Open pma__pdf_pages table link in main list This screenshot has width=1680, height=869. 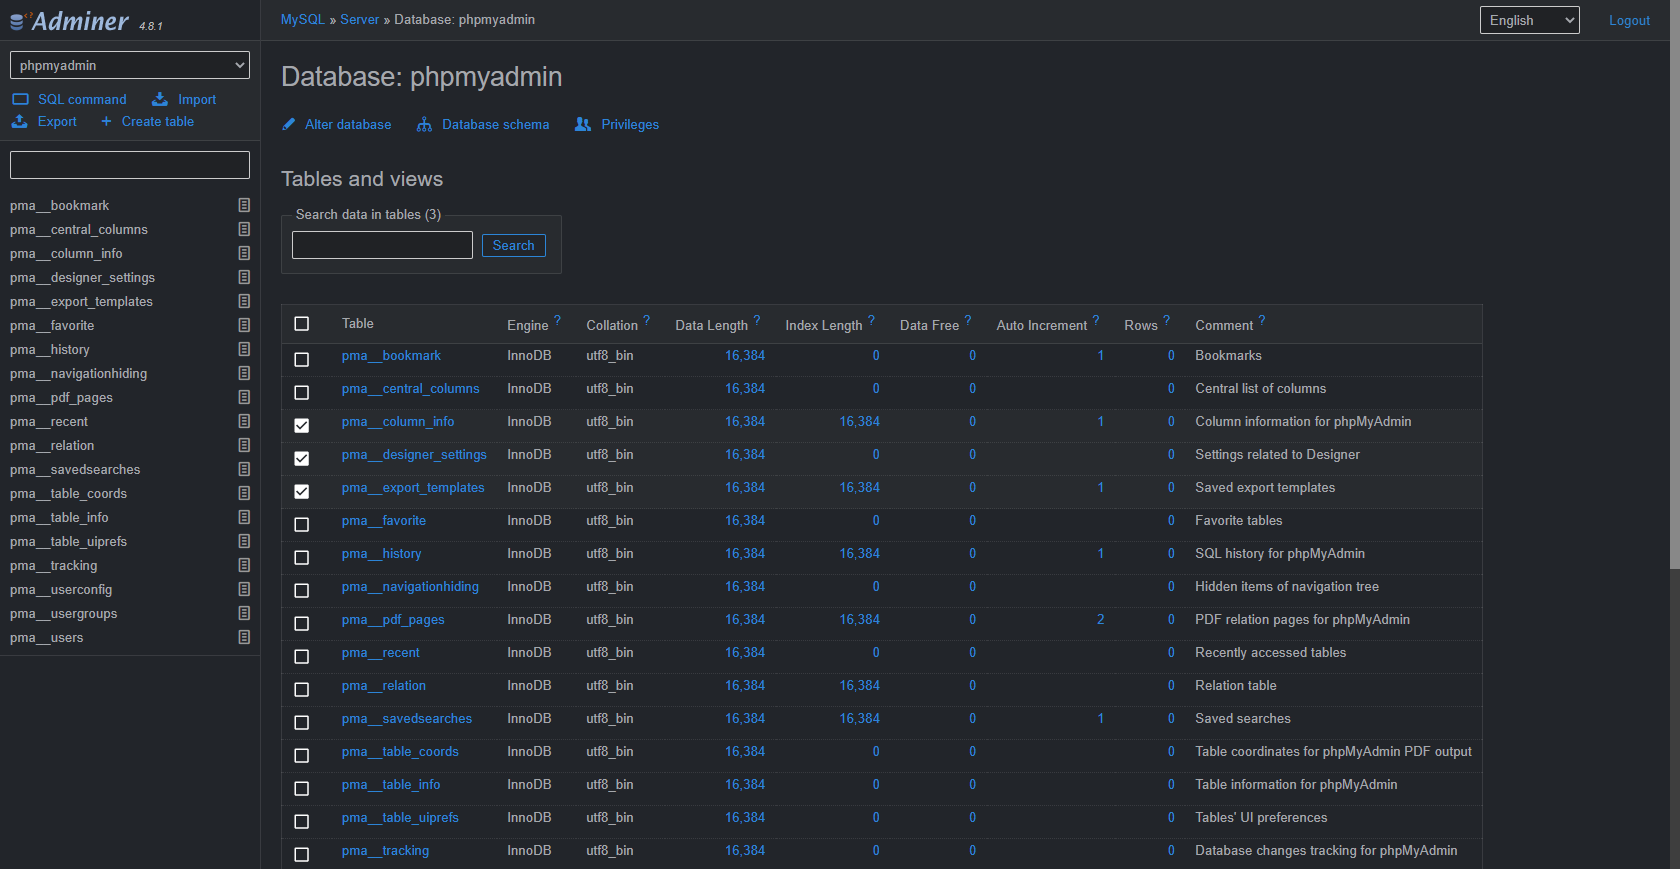(x=393, y=619)
